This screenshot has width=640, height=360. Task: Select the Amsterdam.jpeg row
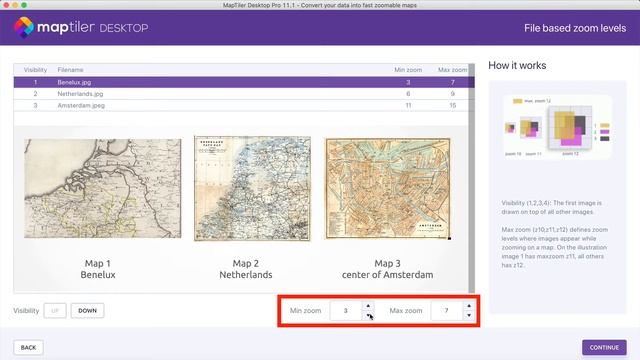coord(241,105)
